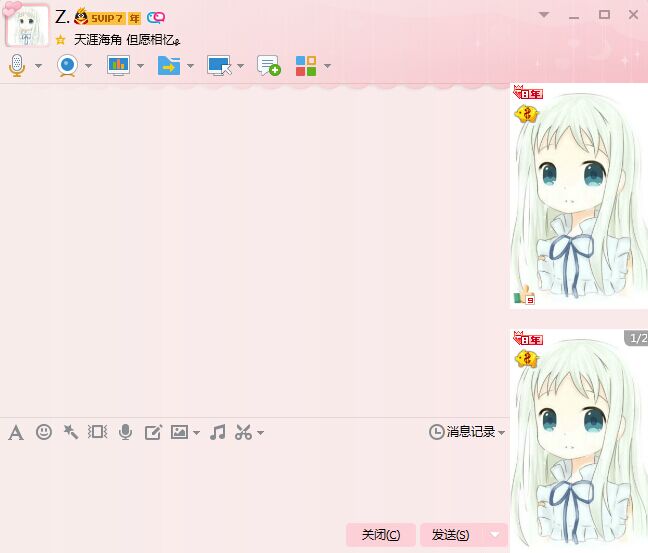
Task: Click the signature text 天涯海角 但愿相忆
Action: 127,40
